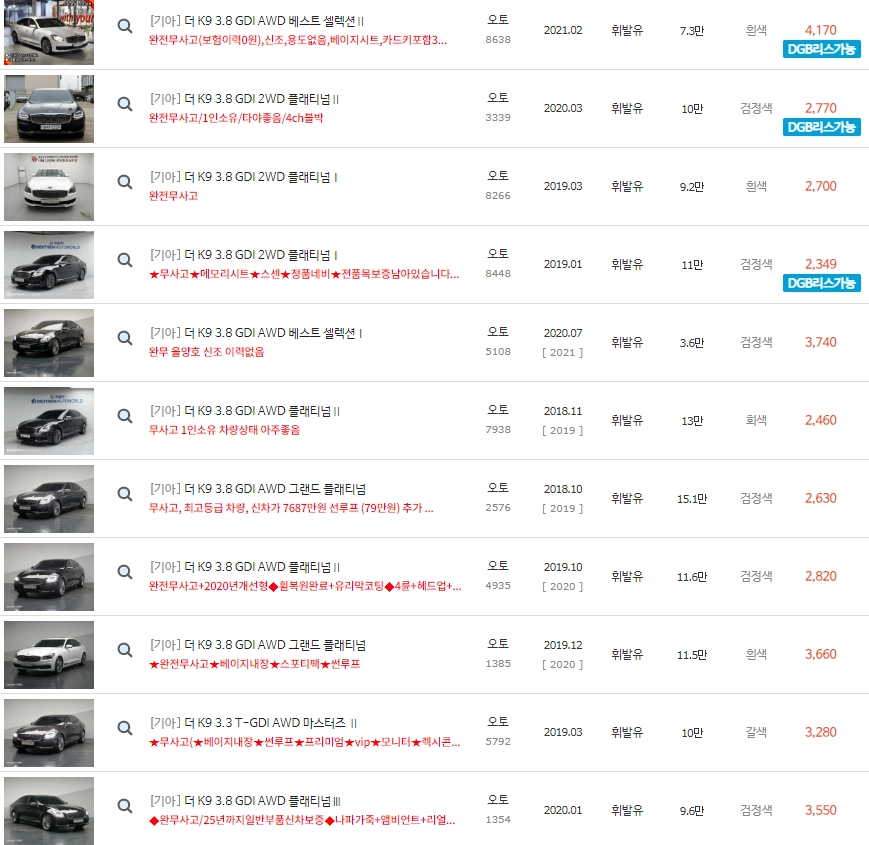Open quick view magnifier for the white 3,660 listing
869x845 pixels.
click(x=124, y=651)
